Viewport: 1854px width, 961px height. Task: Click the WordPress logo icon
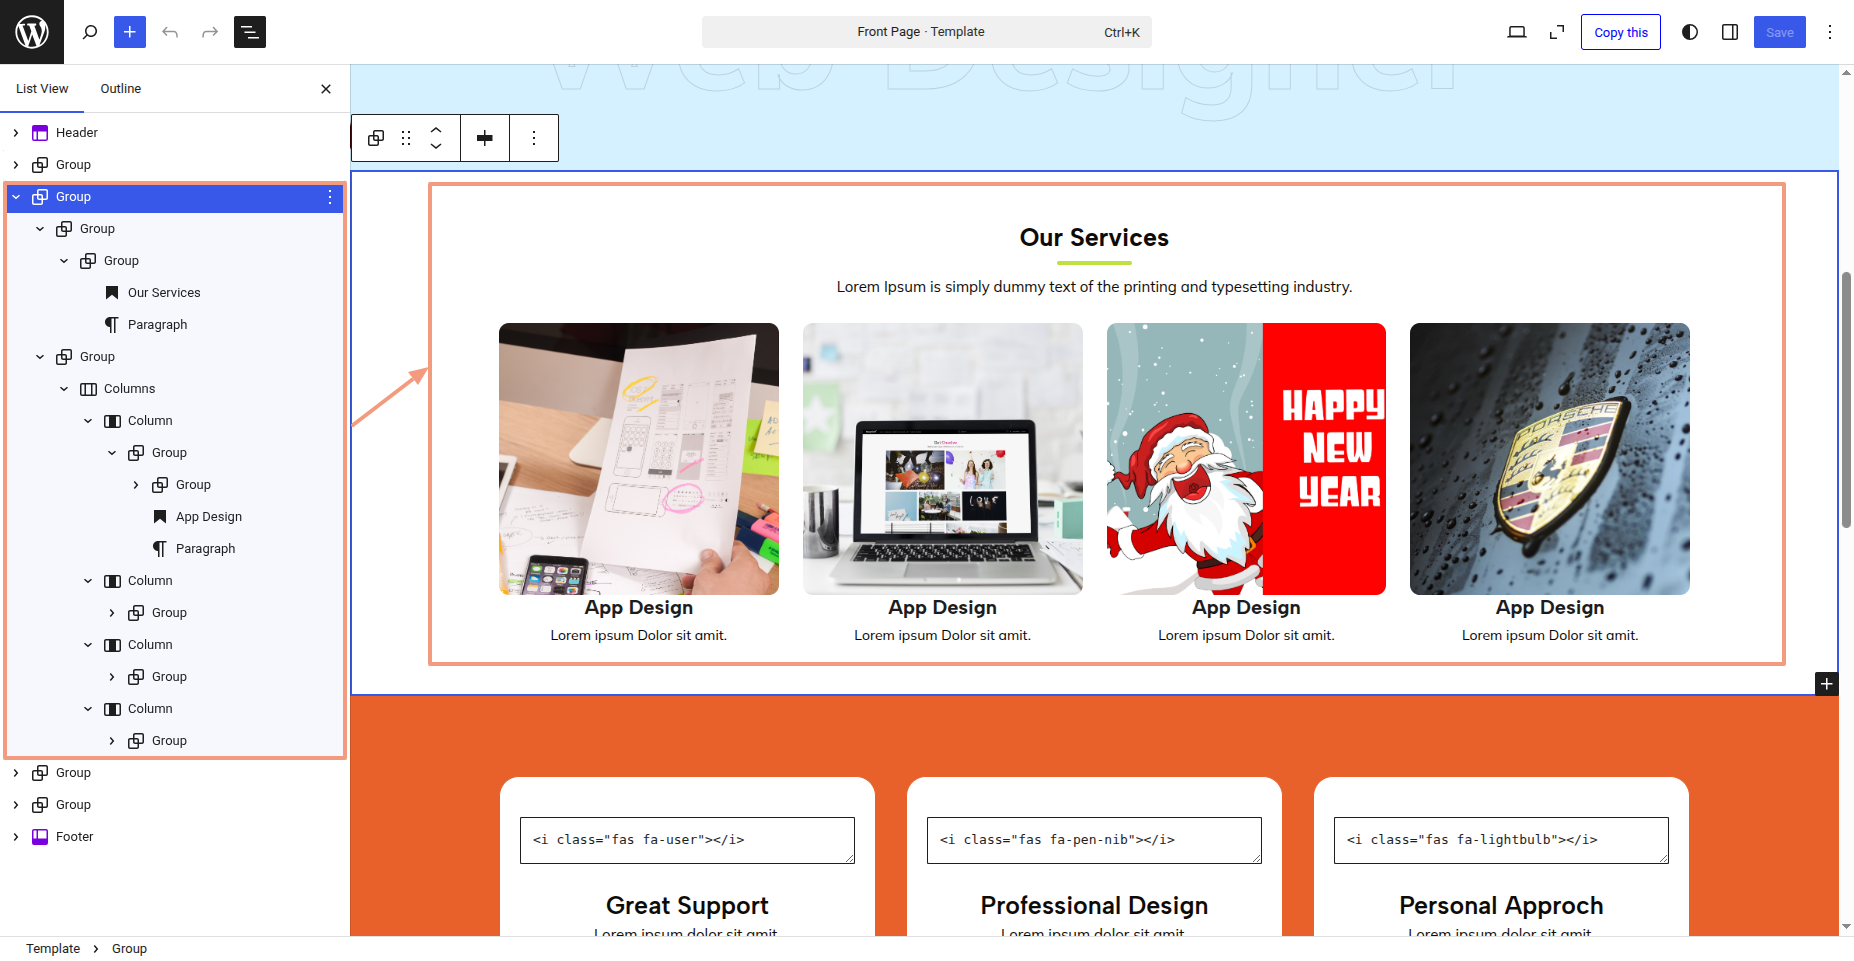click(32, 32)
